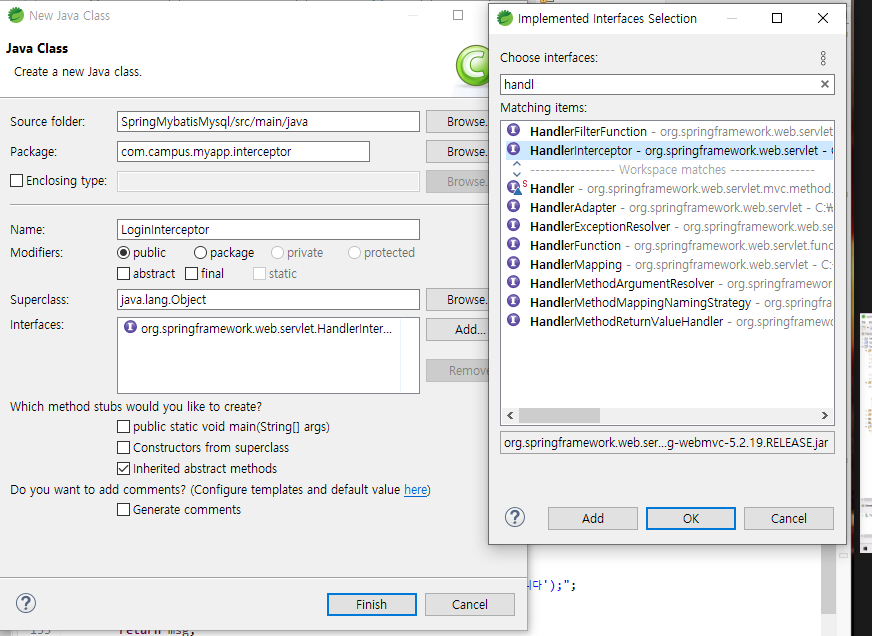872x636 pixels.
Task: Click the HandlerFunction interface icon
Action: coord(513,244)
